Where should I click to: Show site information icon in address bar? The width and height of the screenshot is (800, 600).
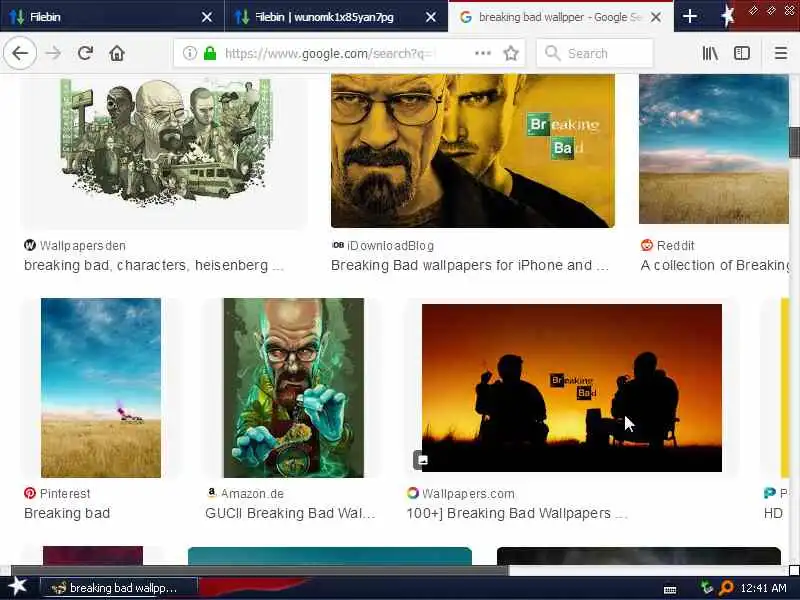[x=189, y=53]
